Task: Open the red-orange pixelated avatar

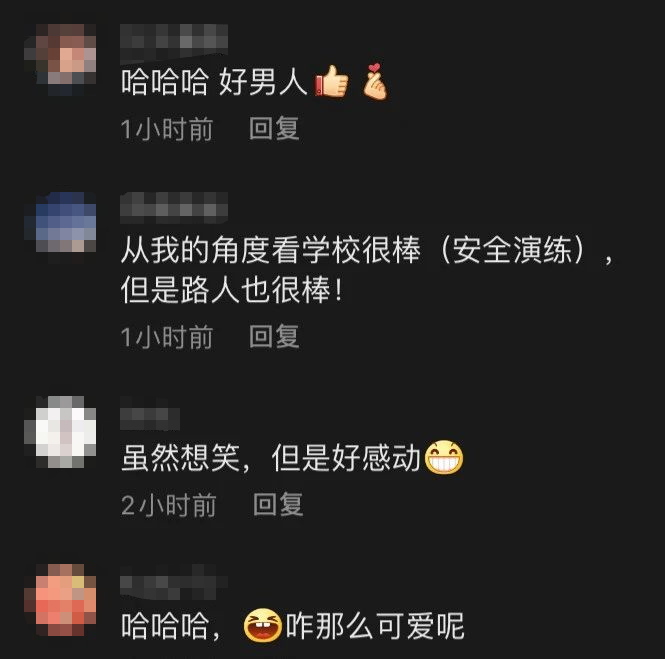Action: pos(60,600)
